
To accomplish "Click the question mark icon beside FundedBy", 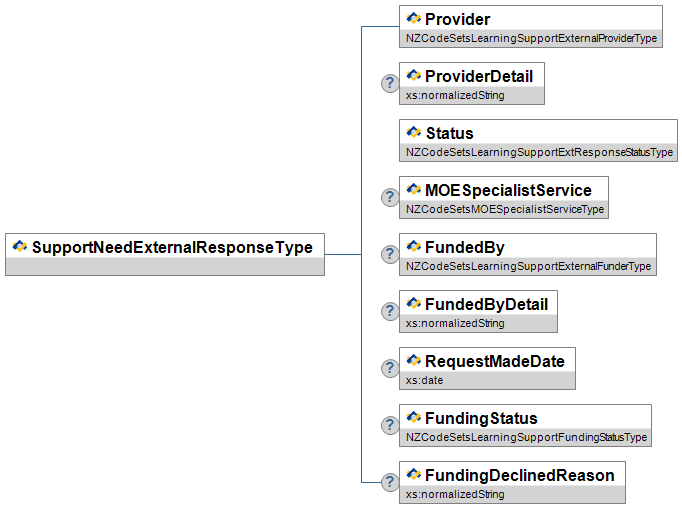I will (x=390, y=254).
